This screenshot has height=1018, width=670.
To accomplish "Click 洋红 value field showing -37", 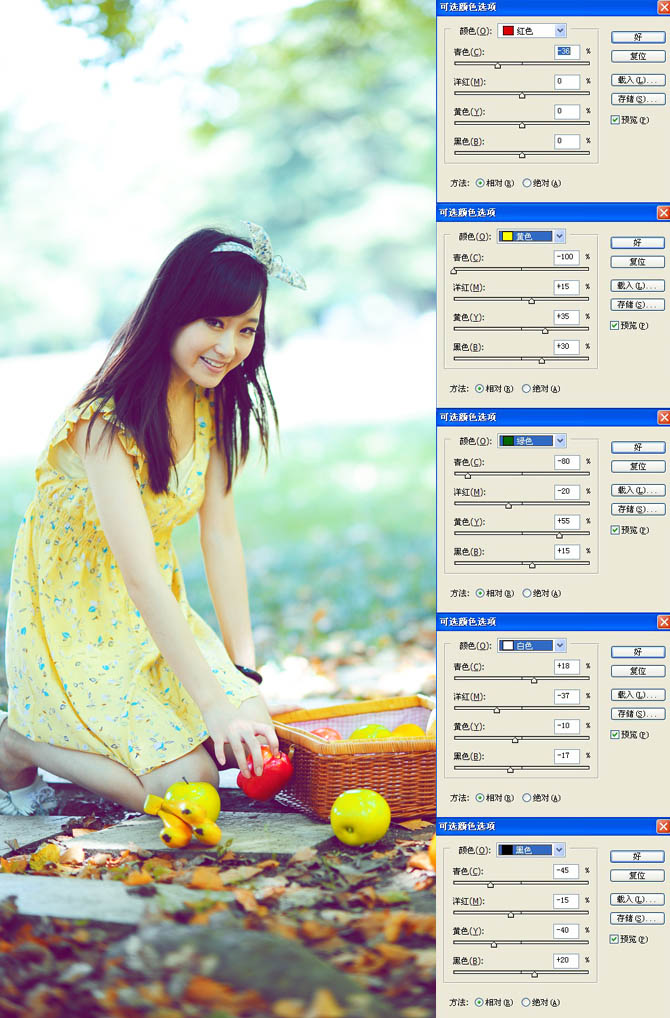I will pos(567,696).
